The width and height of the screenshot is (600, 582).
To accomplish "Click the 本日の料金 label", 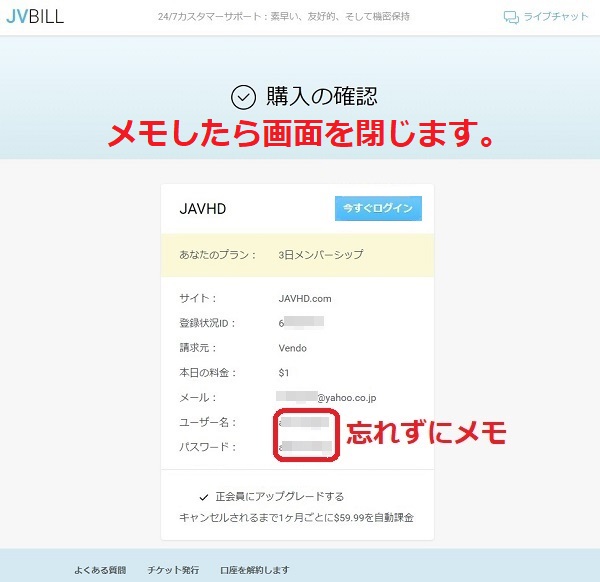I will coord(208,373).
